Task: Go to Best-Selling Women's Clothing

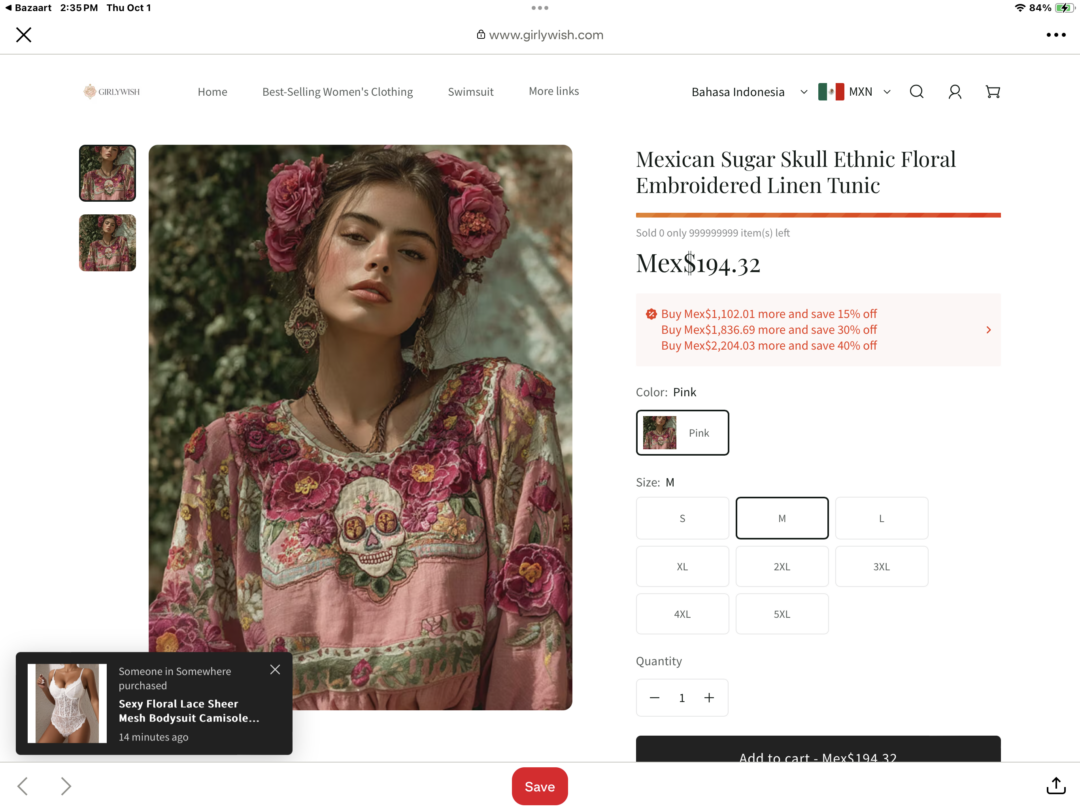Action: [338, 92]
